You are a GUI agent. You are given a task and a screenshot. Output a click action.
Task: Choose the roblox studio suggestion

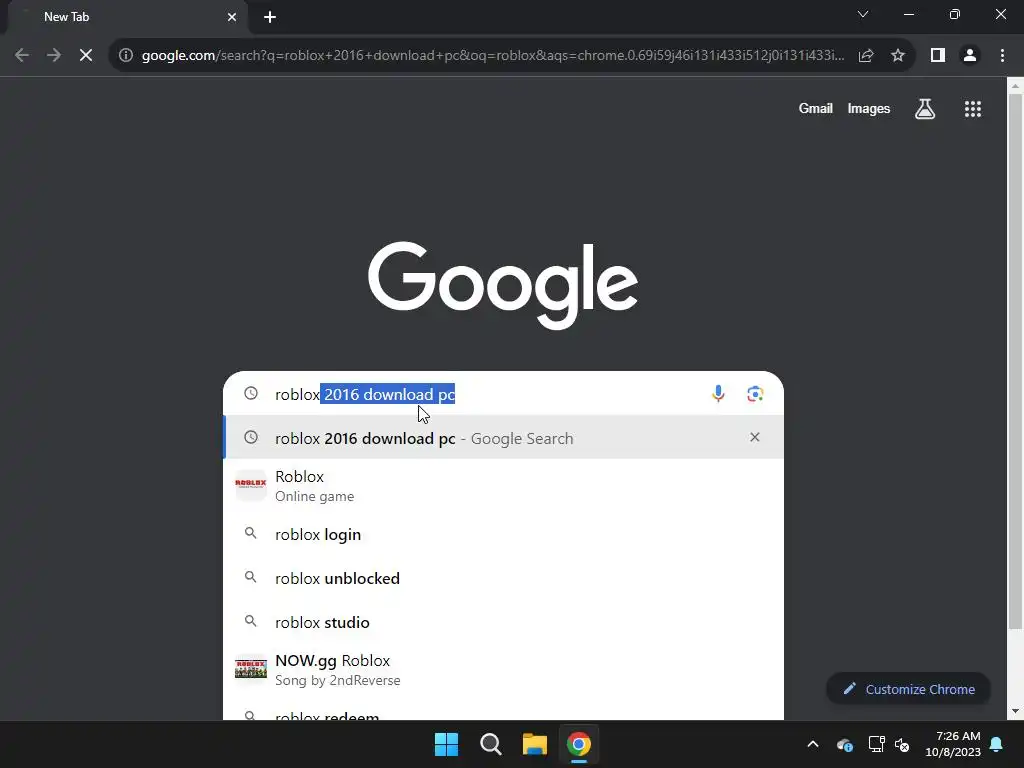click(503, 622)
